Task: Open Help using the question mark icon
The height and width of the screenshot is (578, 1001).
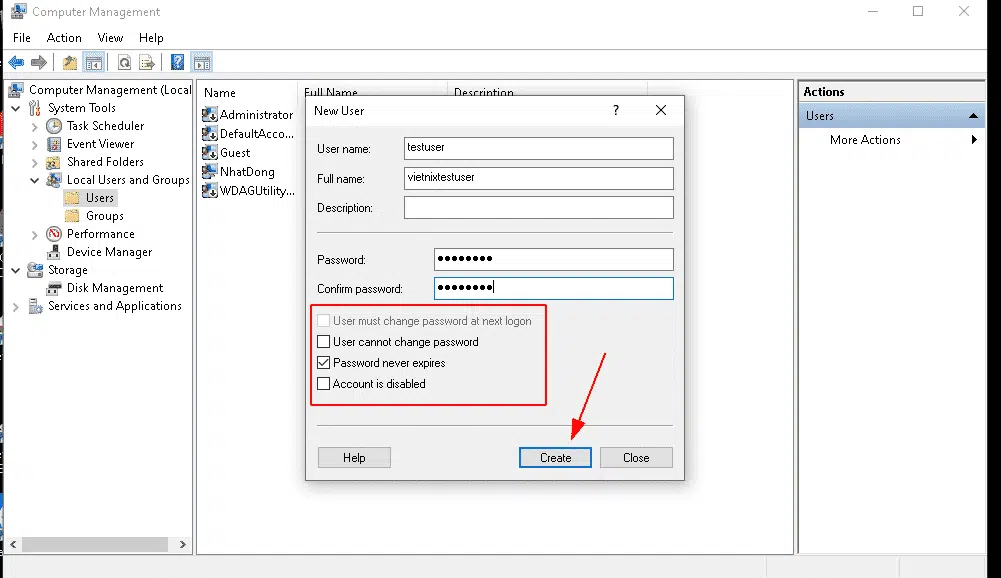Action: click(x=175, y=62)
